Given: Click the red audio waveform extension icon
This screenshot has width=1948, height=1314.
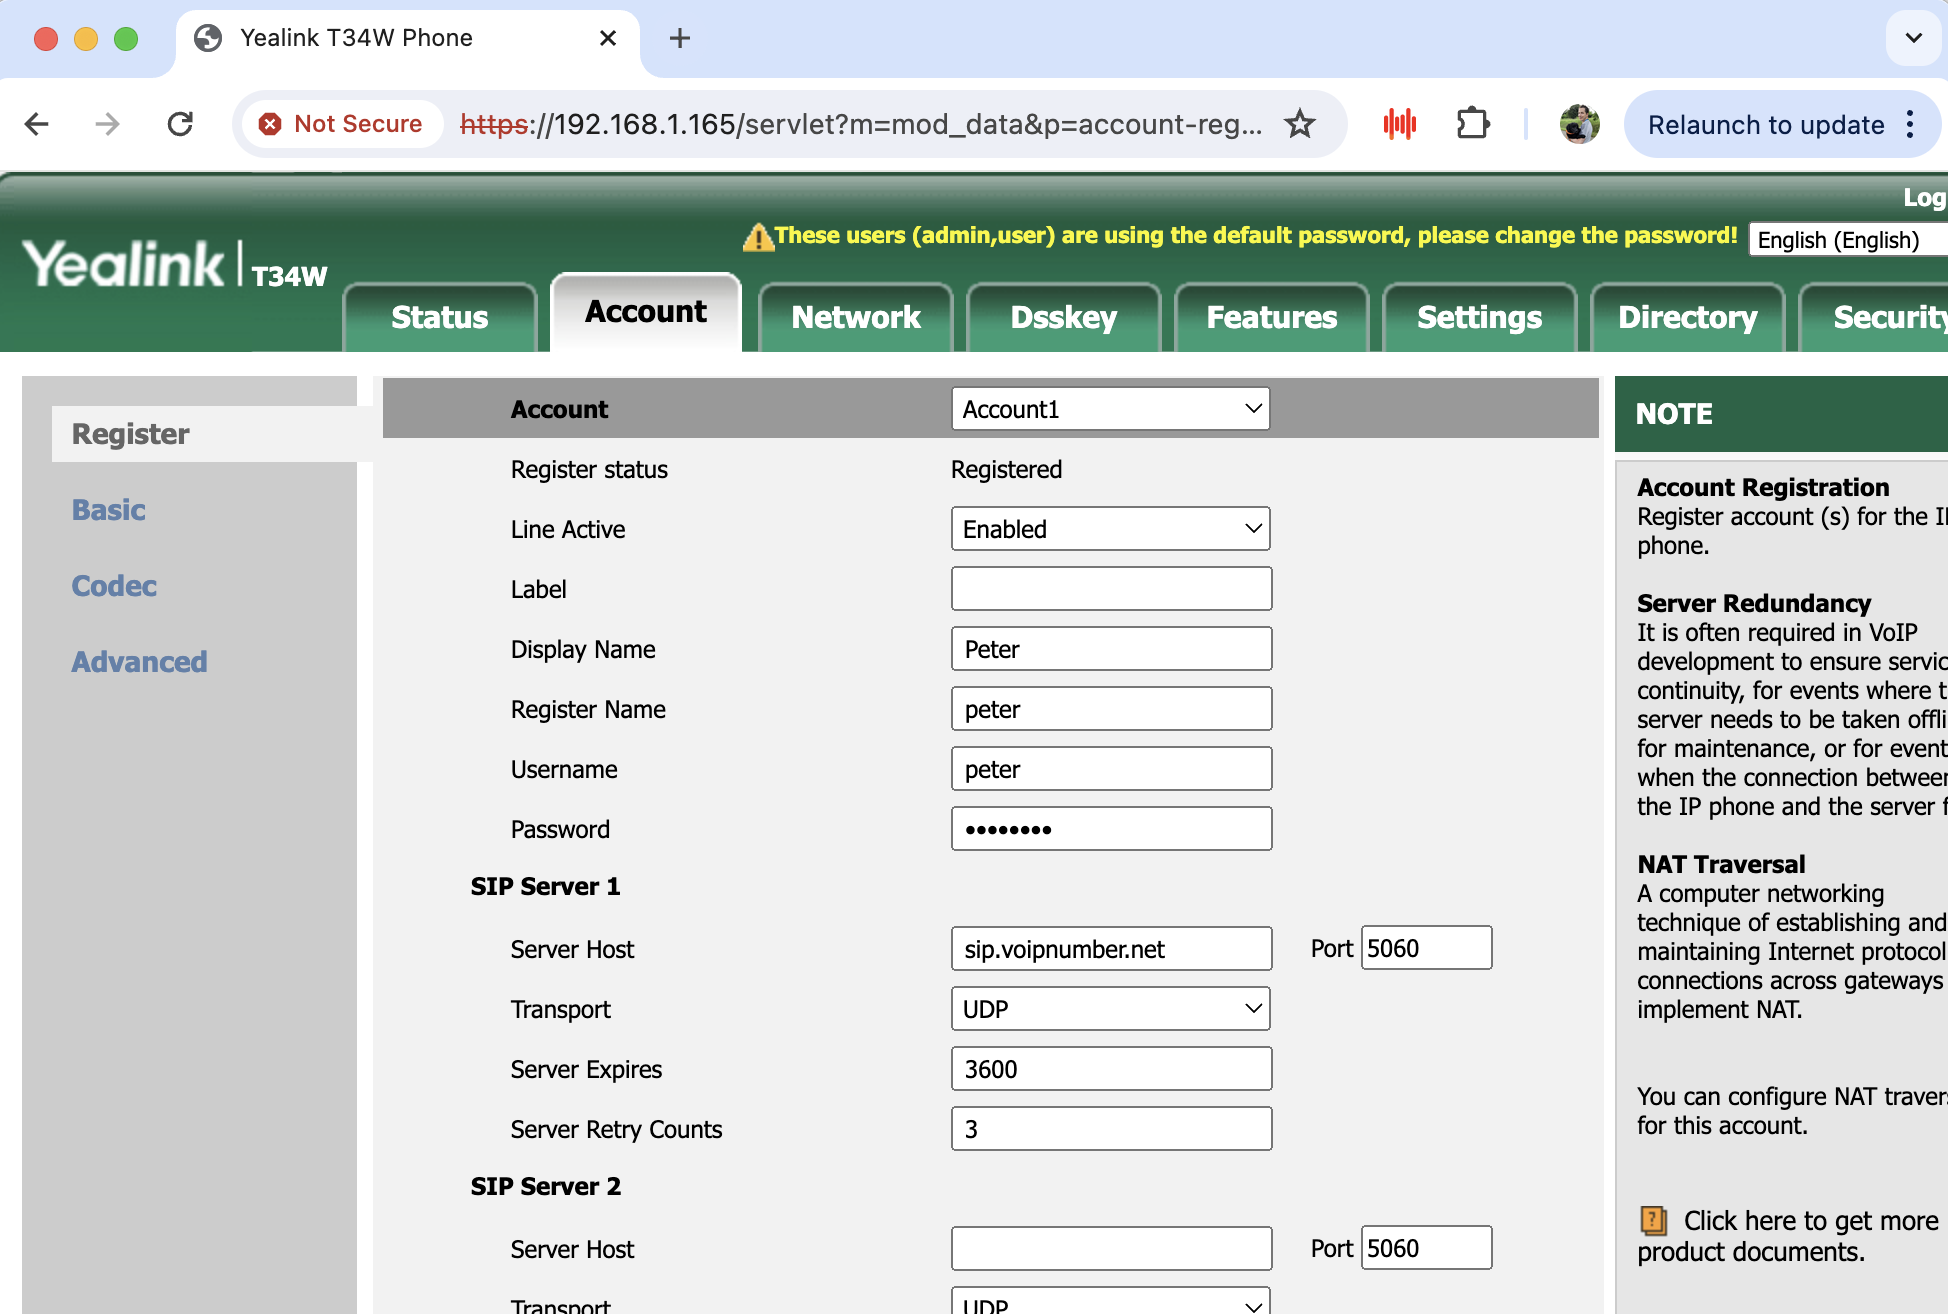Looking at the screenshot, I should click(1399, 124).
